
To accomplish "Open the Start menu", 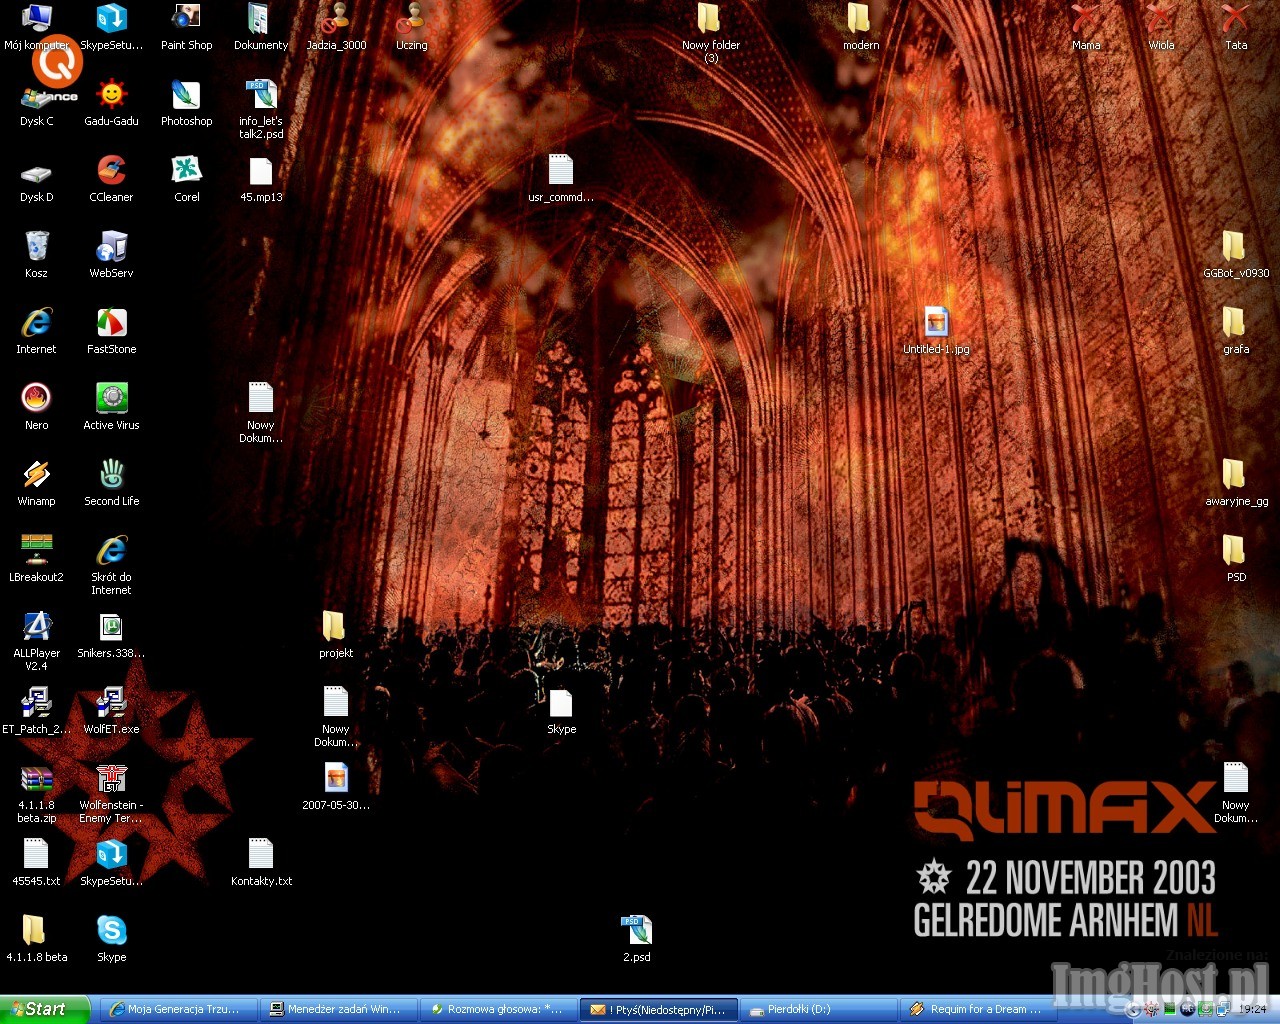I will pos(45,1009).
